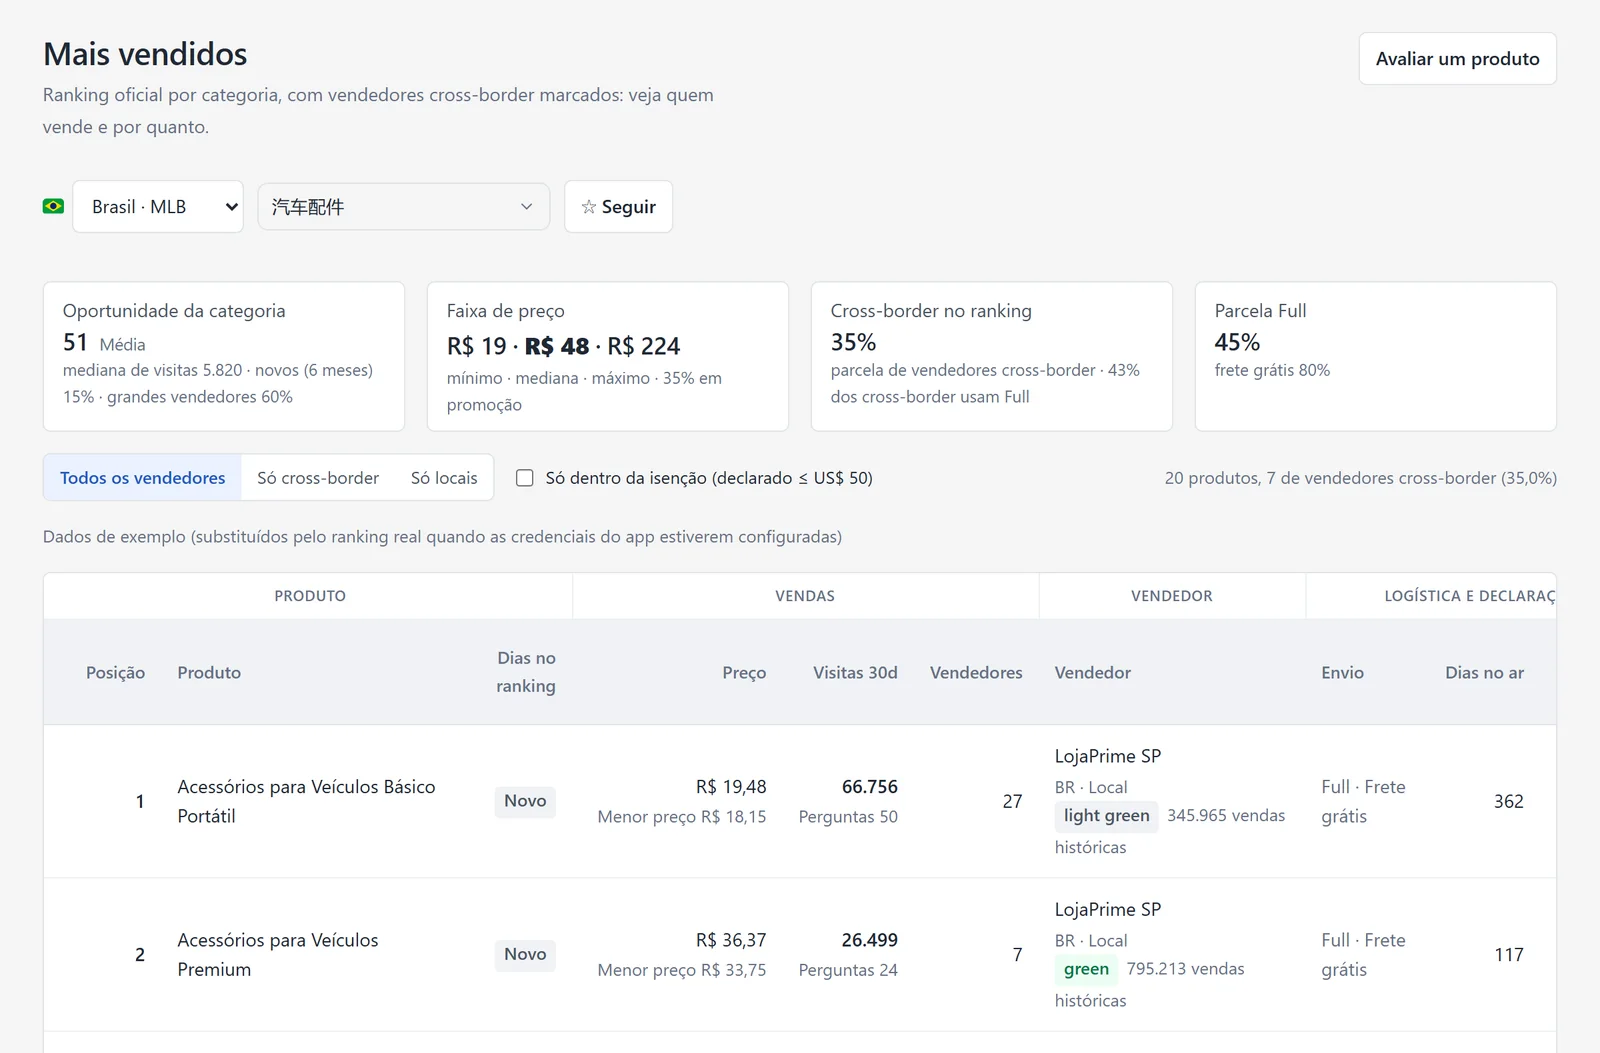Click the Oportunidade da categoria card
Image resolution: width=1600 pixels, height=1053 pixels.
[x=224, y=357]
